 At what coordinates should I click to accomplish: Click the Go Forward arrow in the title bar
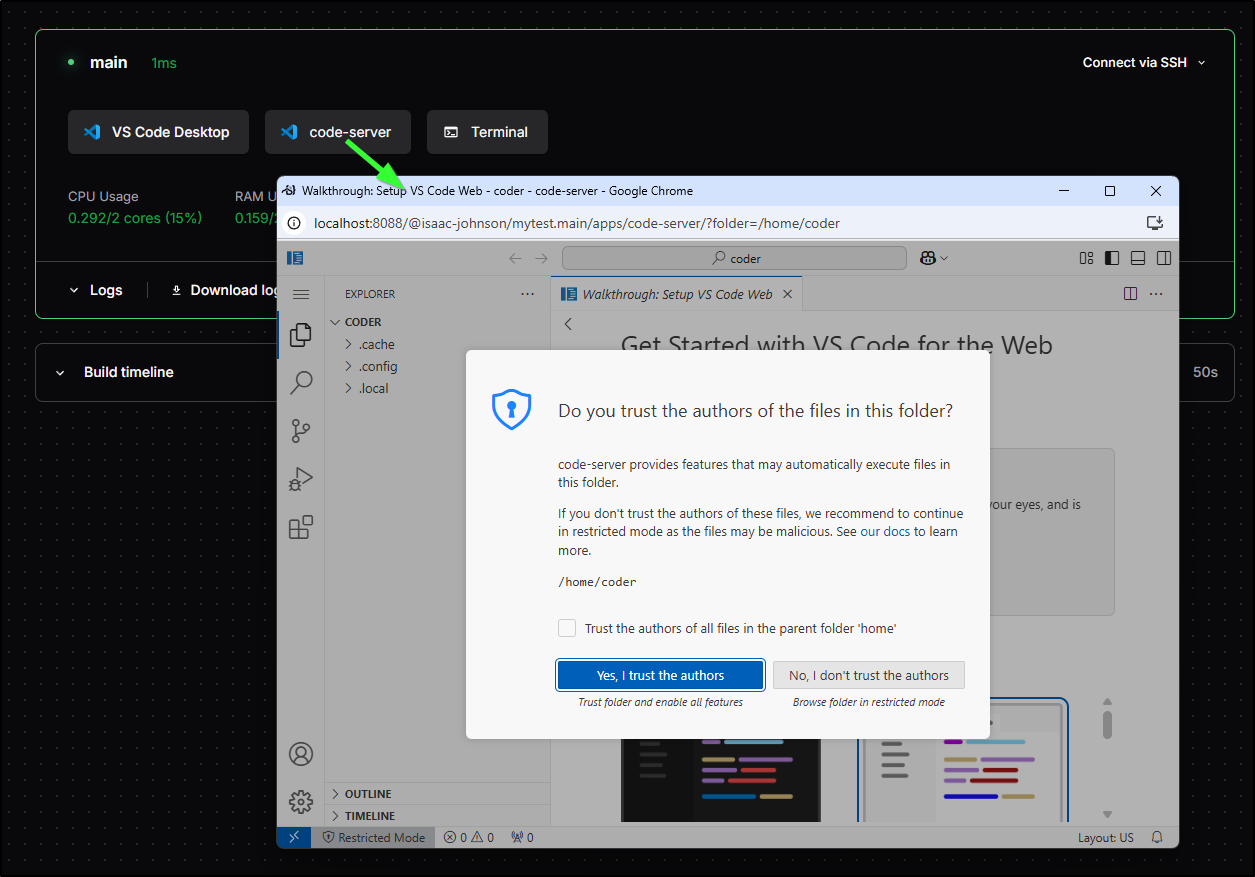[x=541, y=258]
